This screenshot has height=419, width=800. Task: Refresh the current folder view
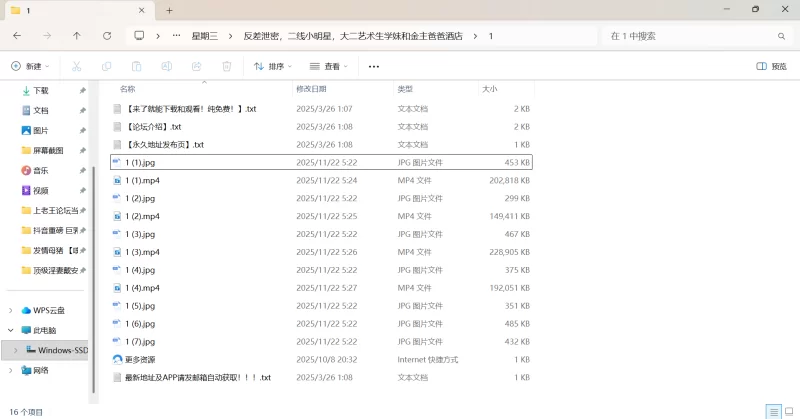coord(106,36)
